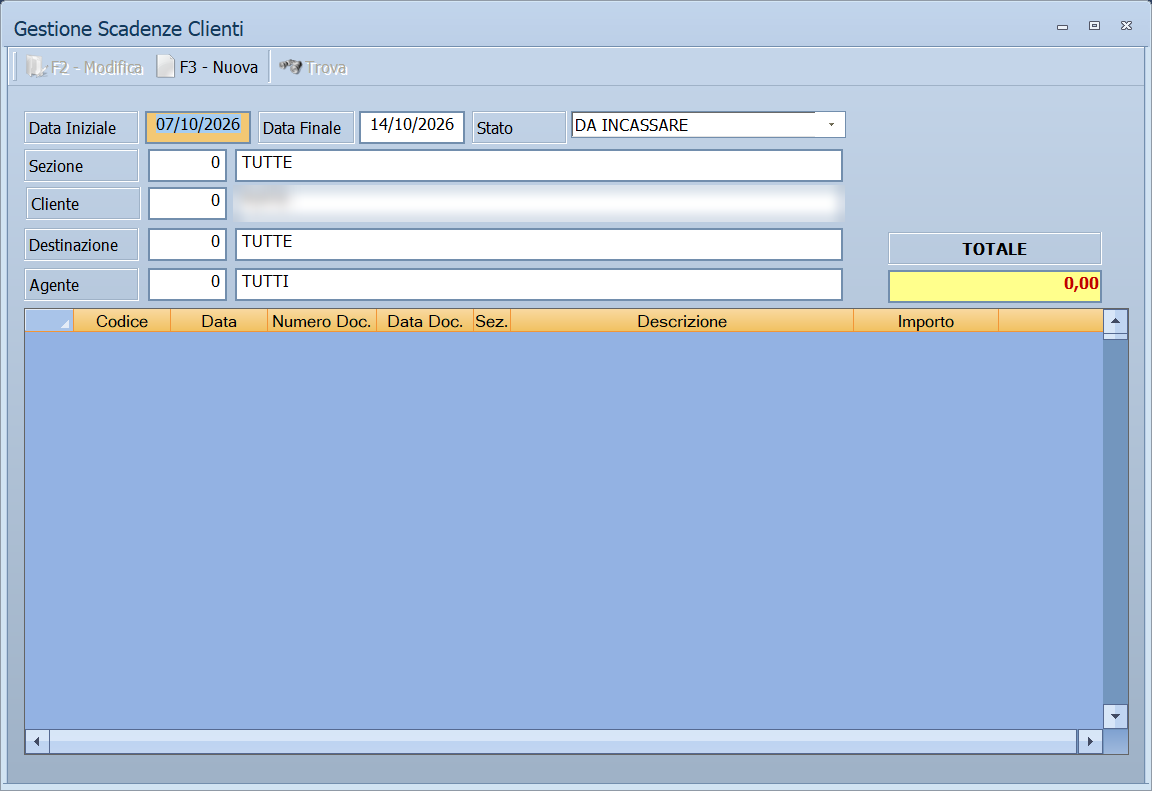This screenshot has width=1152, height=791.
Task: Open the Trova search tool
Action: coord(312,67)
